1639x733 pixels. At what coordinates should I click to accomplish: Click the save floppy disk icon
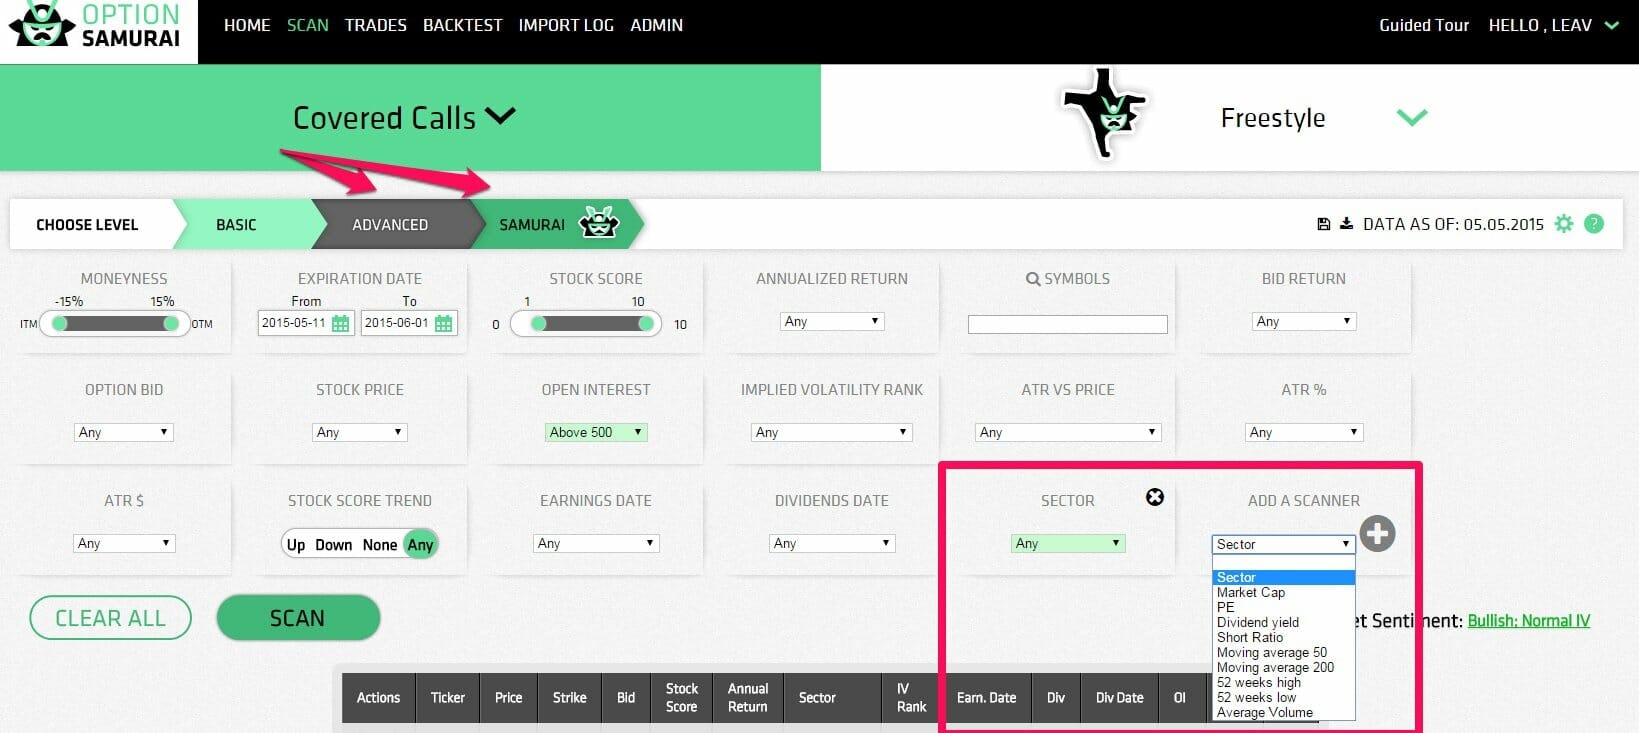(x=1323, y=224)
